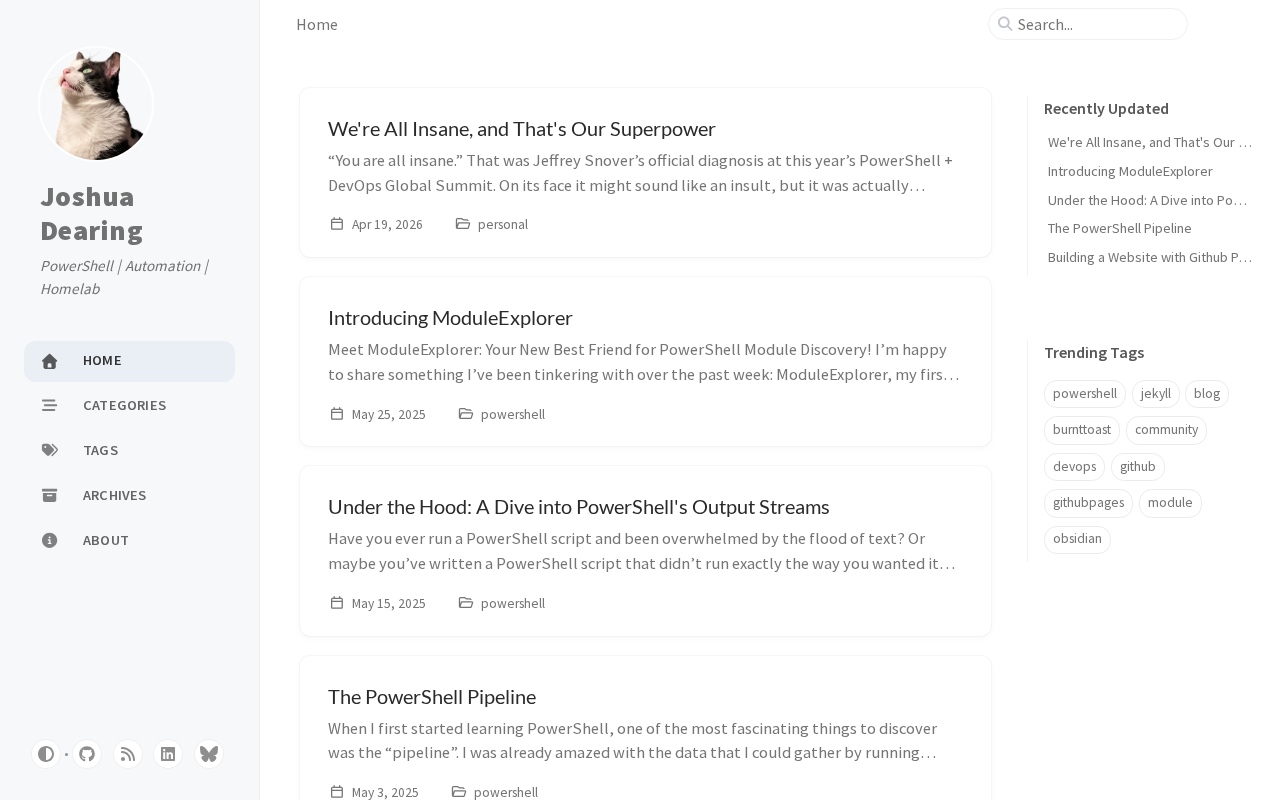Click the search magnifier icon

(1005, 24)
